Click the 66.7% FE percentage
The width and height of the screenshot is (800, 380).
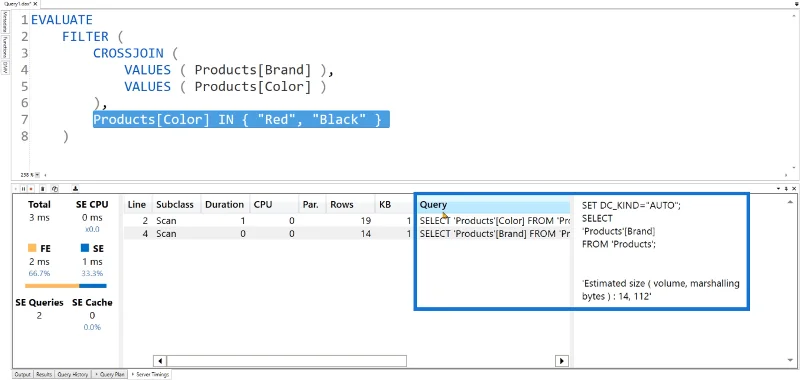pos(39,273)
